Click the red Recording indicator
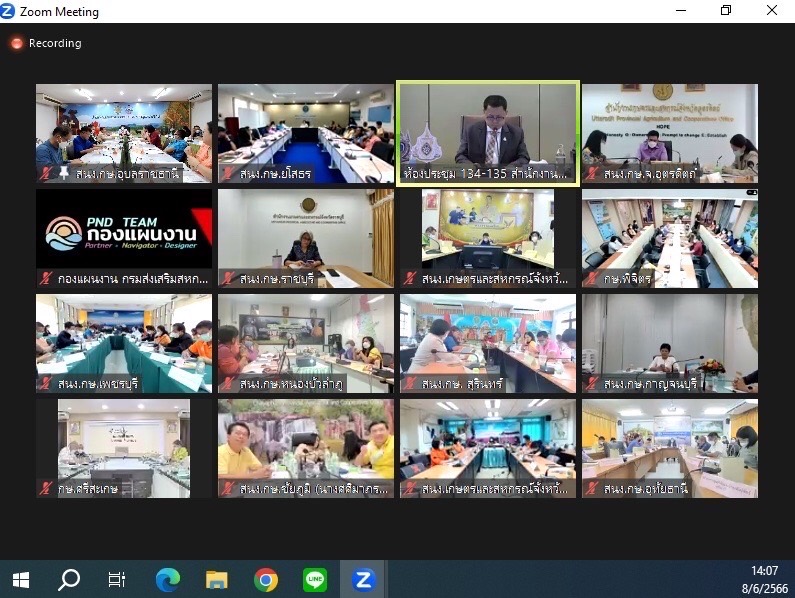Image resolution: width=795 pixels, height=598 pixels. tap(45, 43)
